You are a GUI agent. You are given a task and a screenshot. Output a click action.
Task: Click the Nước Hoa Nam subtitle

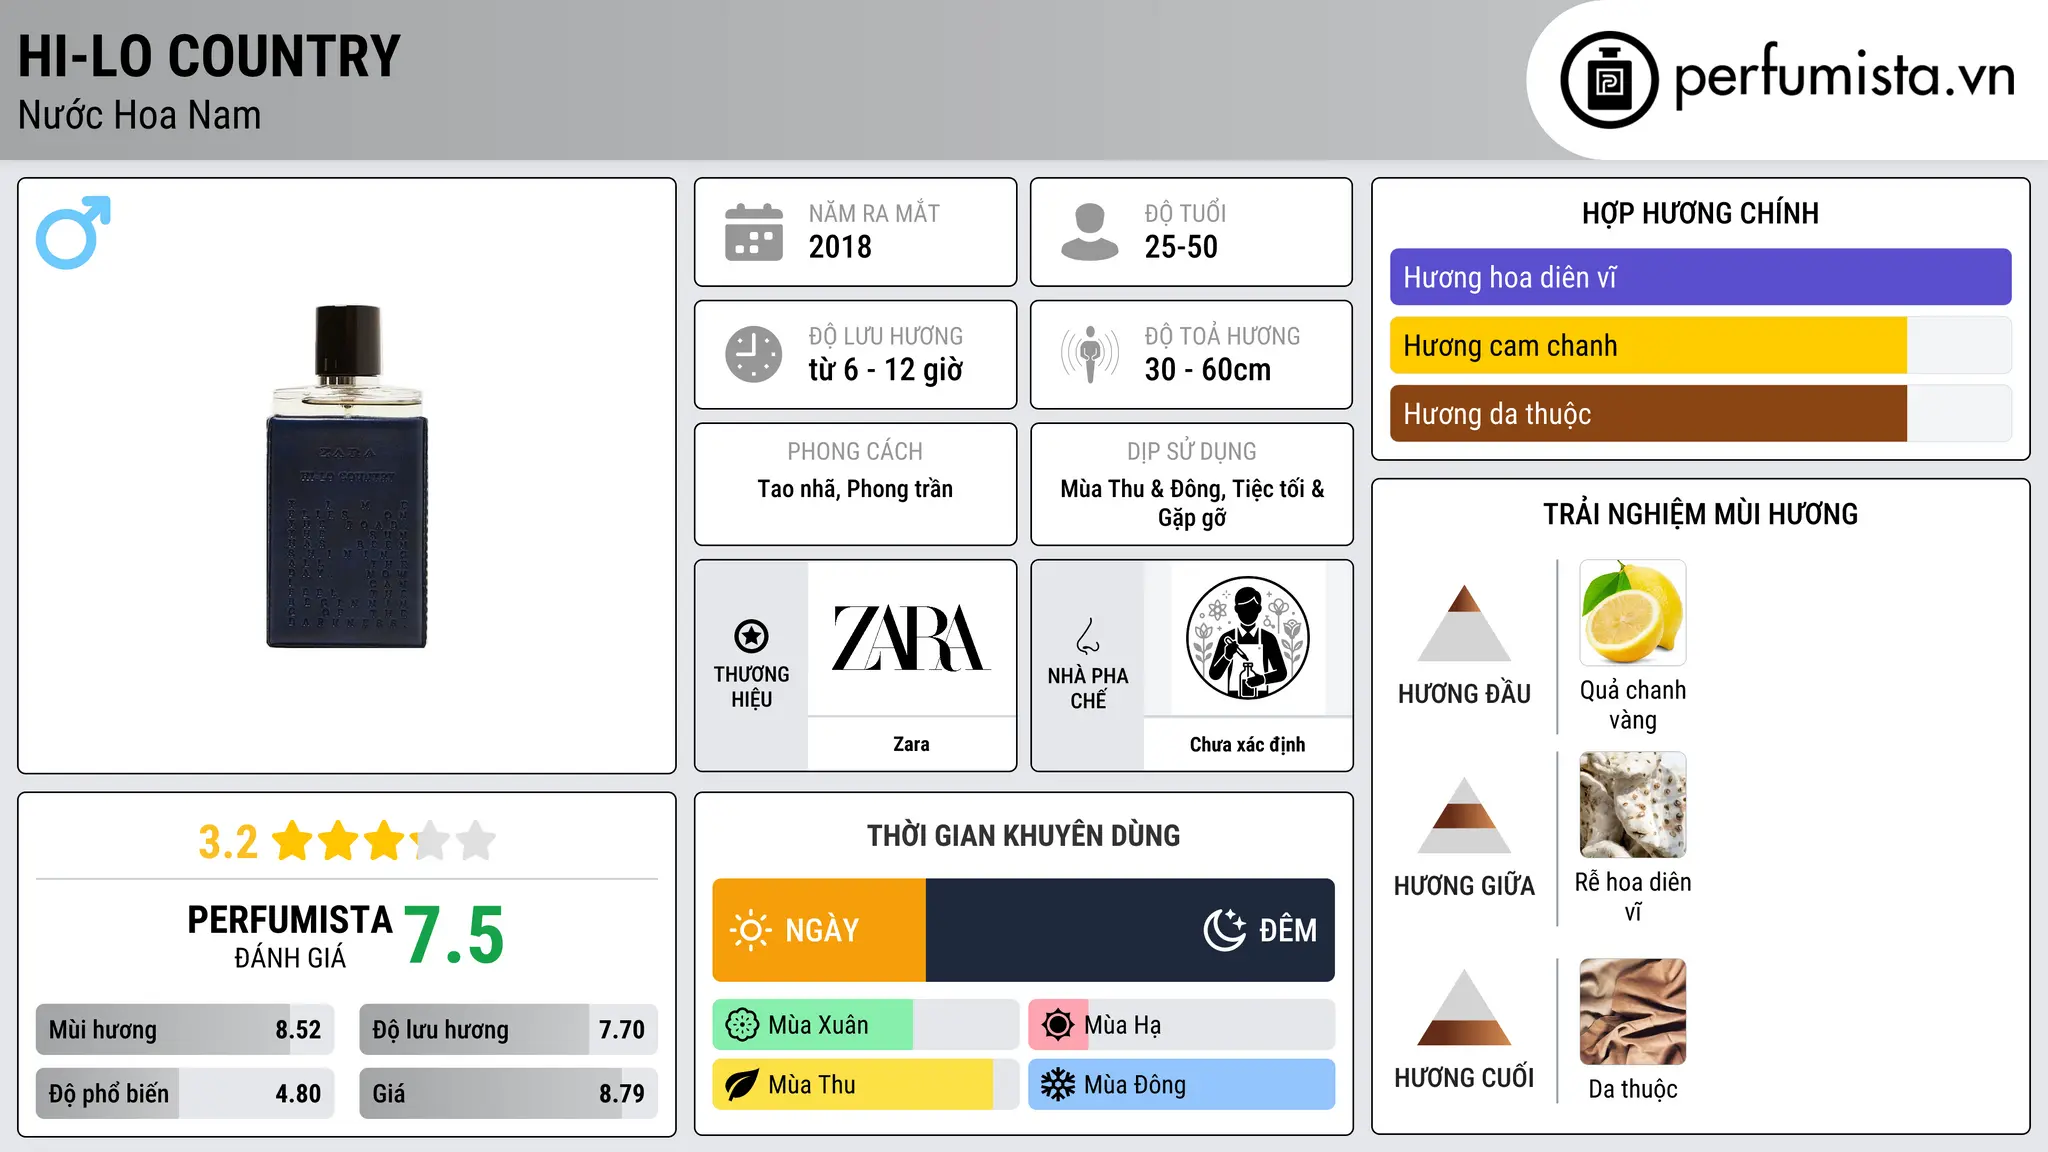[139, 115]
